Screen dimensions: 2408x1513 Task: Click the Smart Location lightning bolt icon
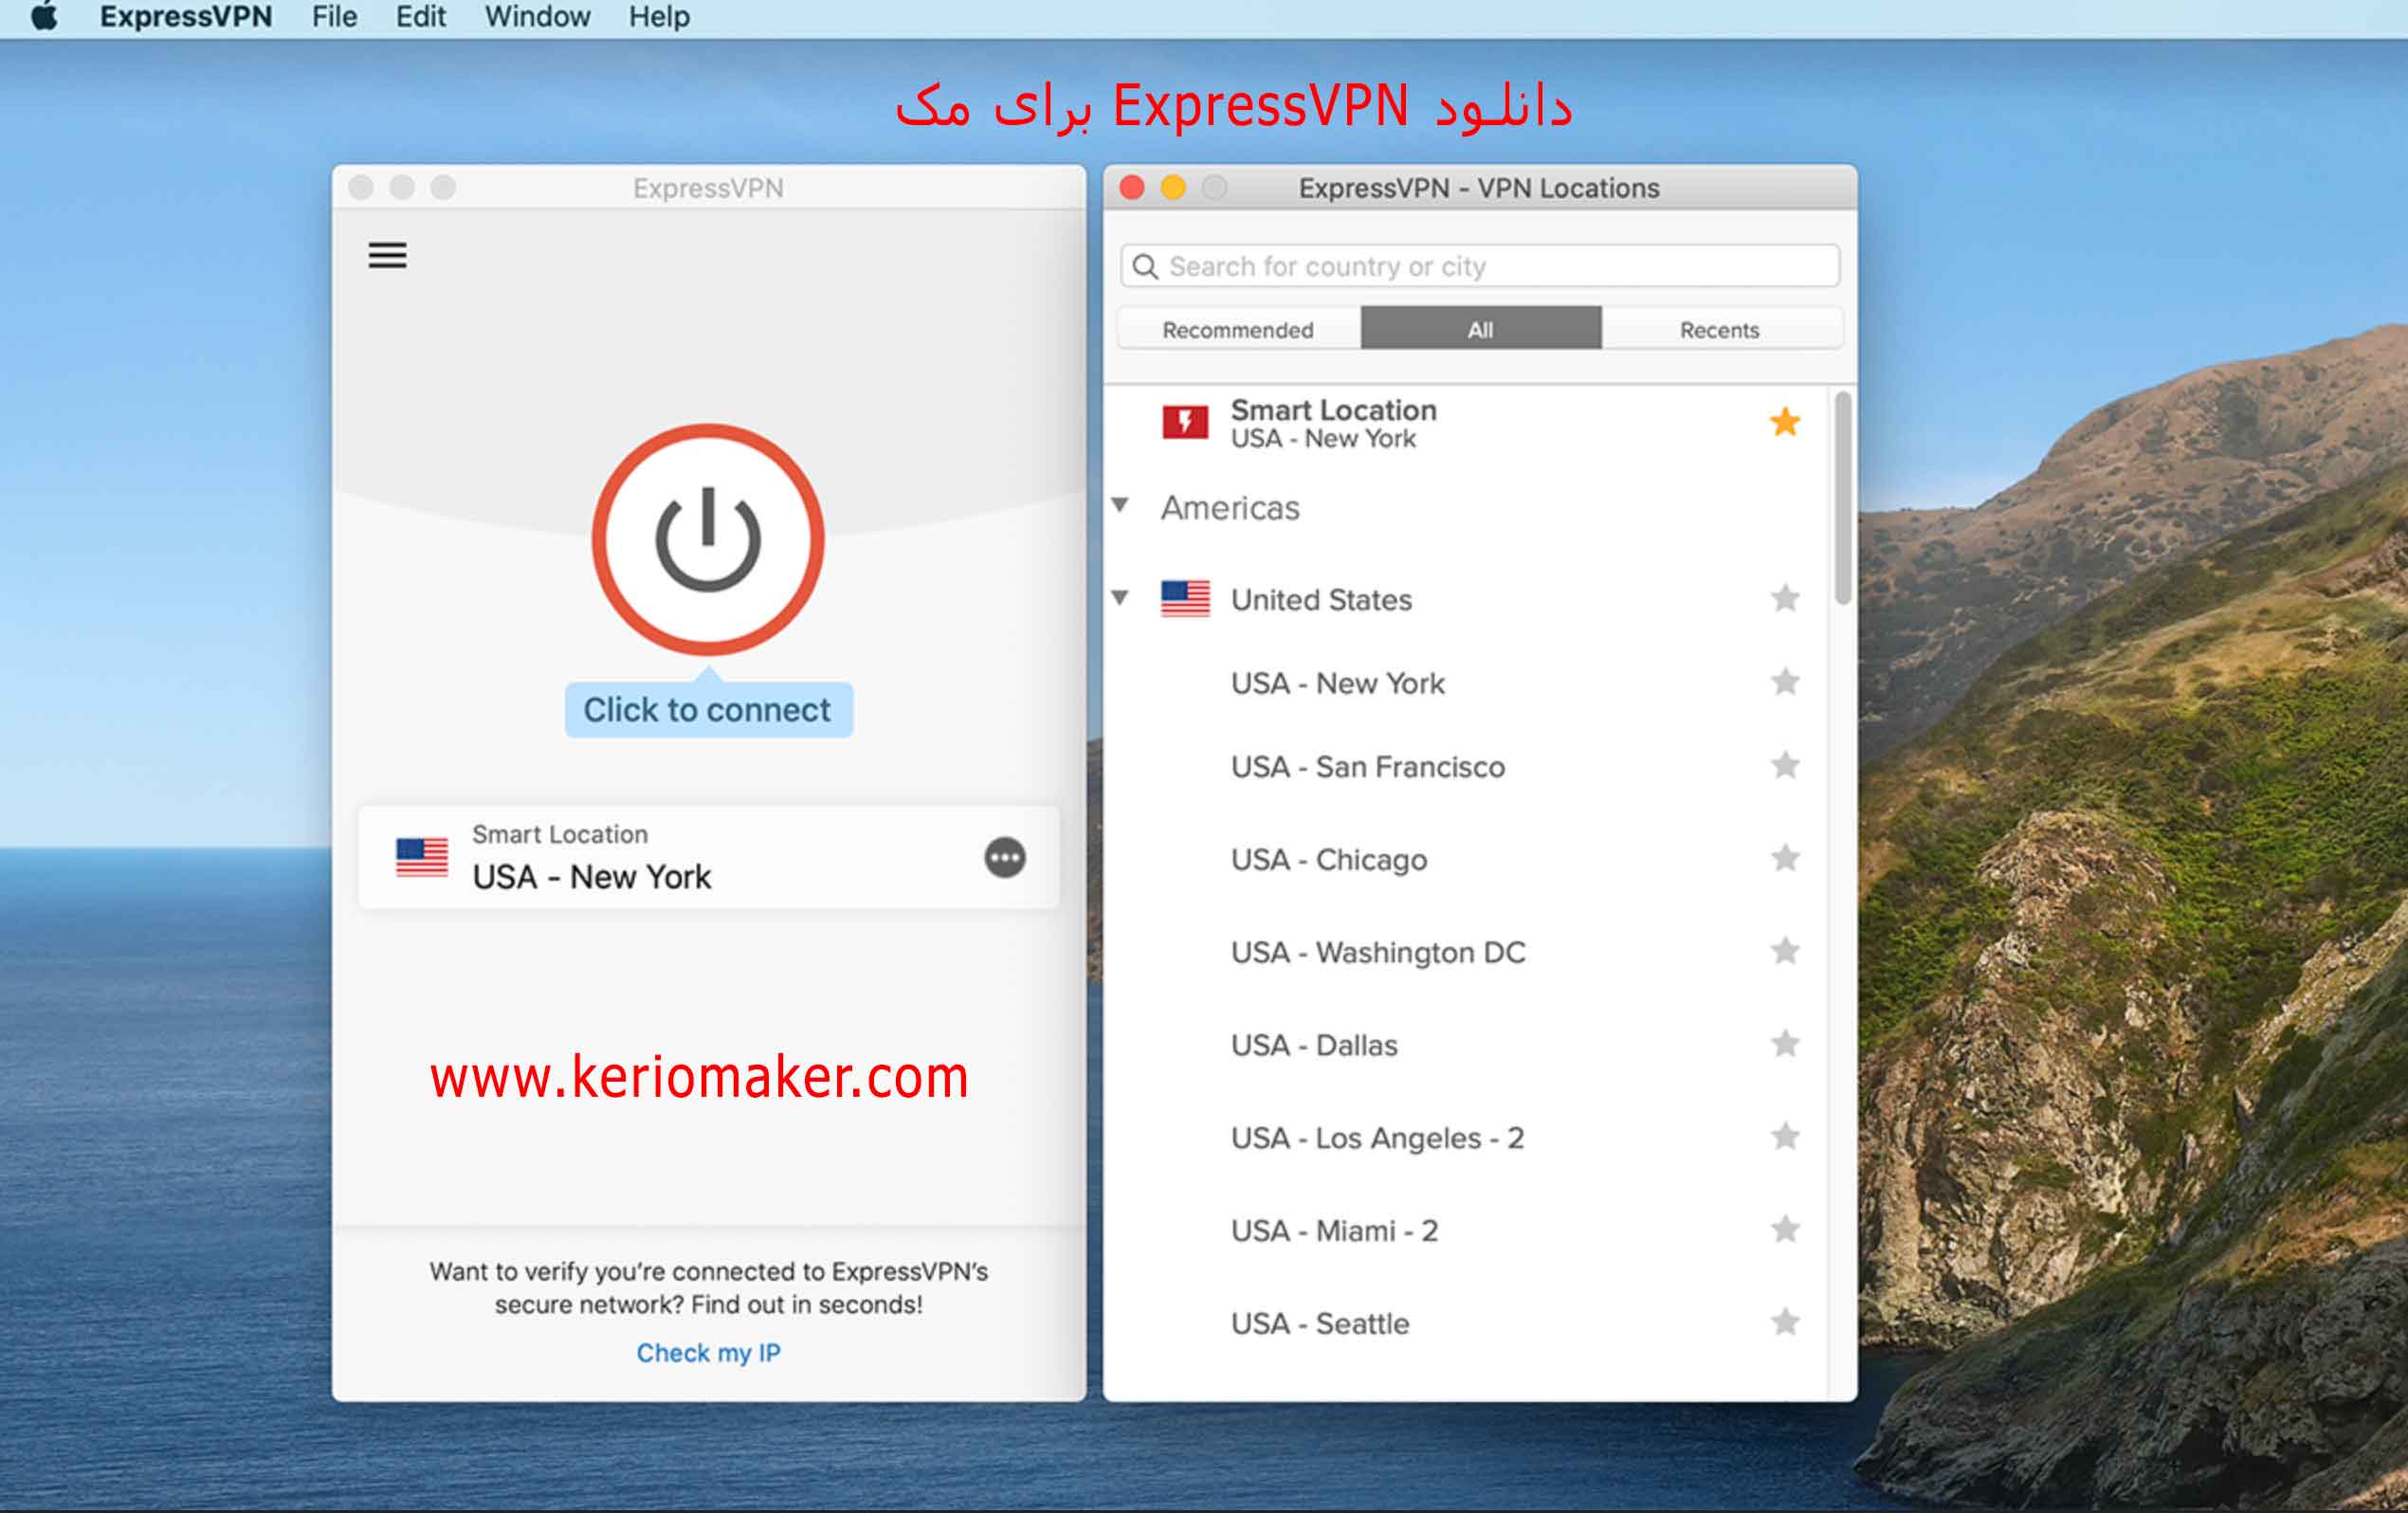point(1185,422)
